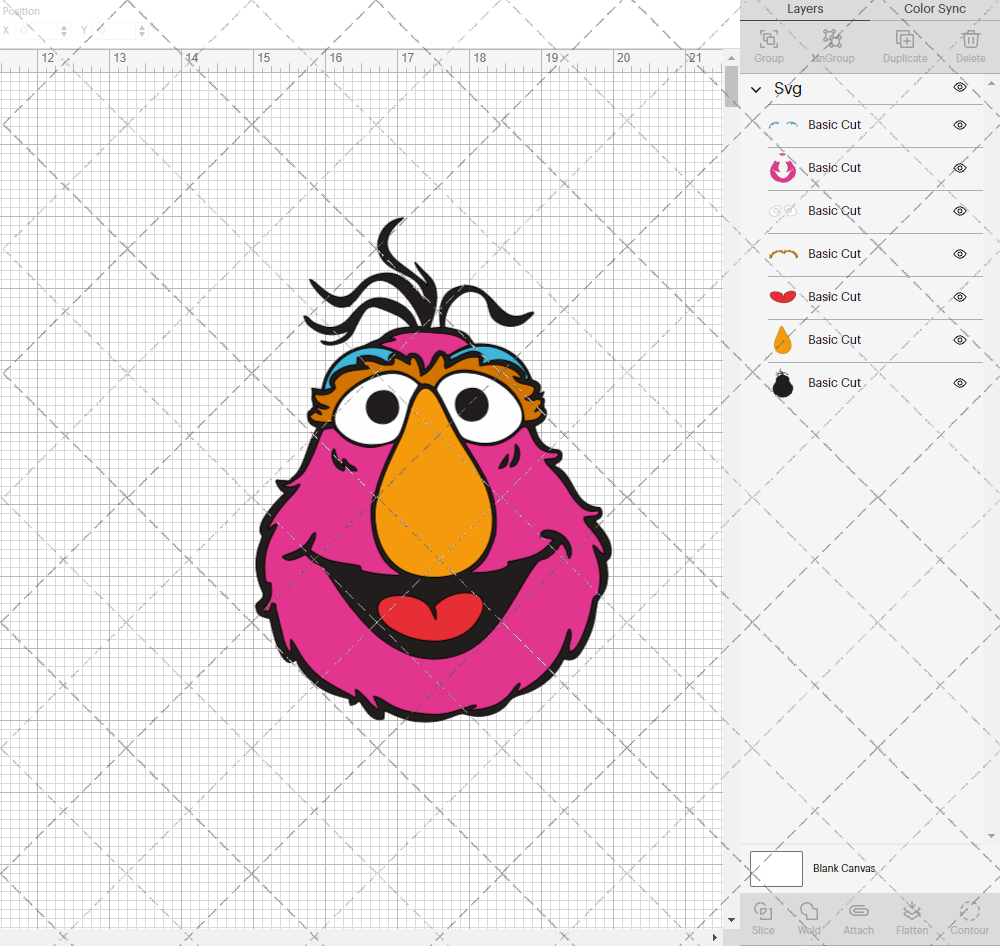Hide the blue eyebrows Basic Cut layer

point(960,125)
